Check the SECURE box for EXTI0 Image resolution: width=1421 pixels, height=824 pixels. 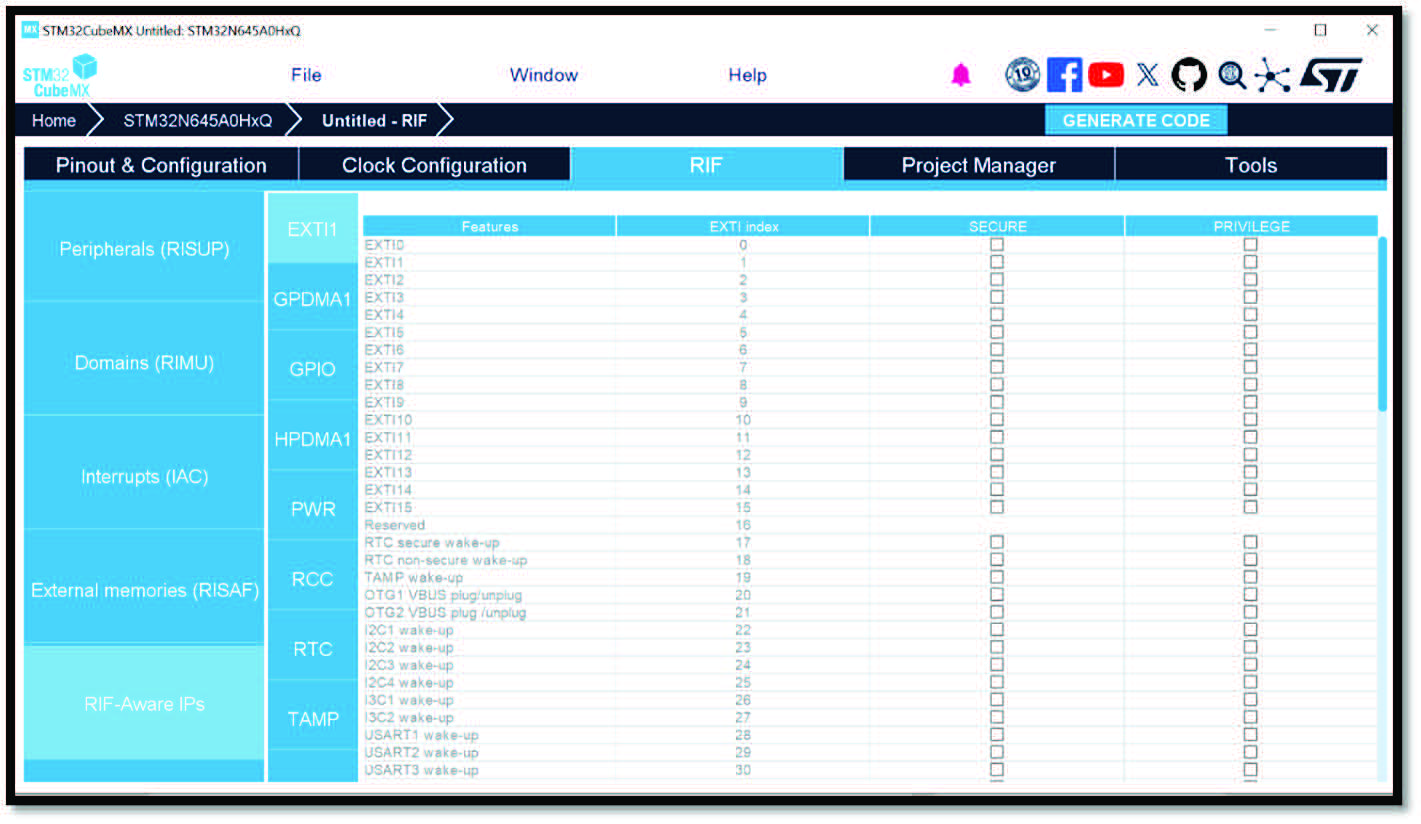pyautogui.click(x=997, y=245)
